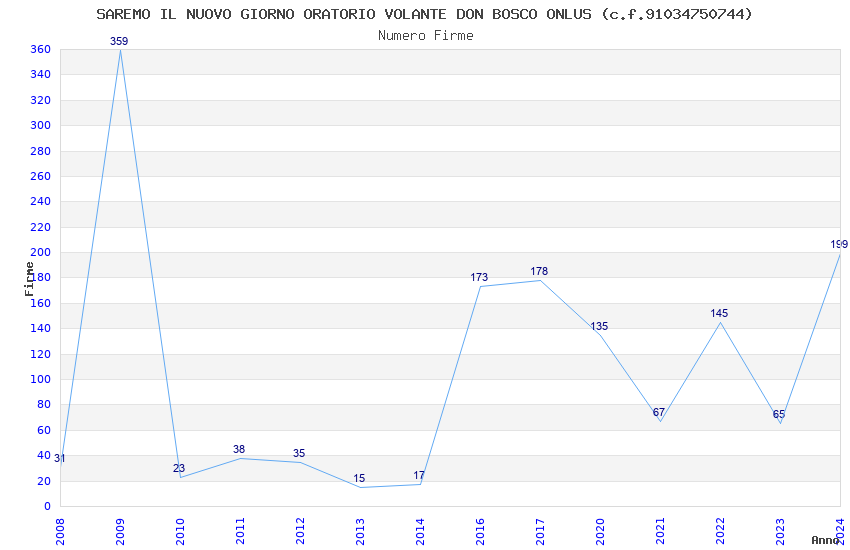Click the y-axis value 340

pyautogui.click(x=41, y=74)
